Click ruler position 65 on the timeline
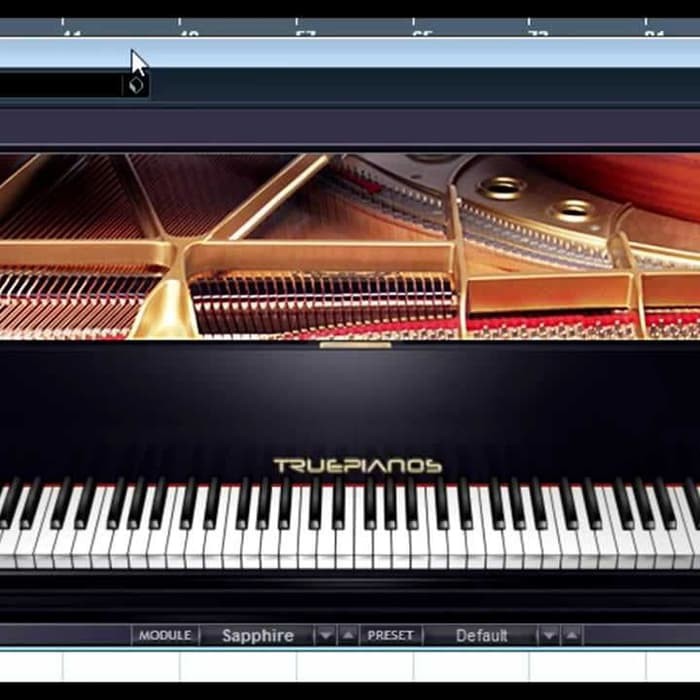Viewport: 700px width, 700px height. (x=422, y=29)
